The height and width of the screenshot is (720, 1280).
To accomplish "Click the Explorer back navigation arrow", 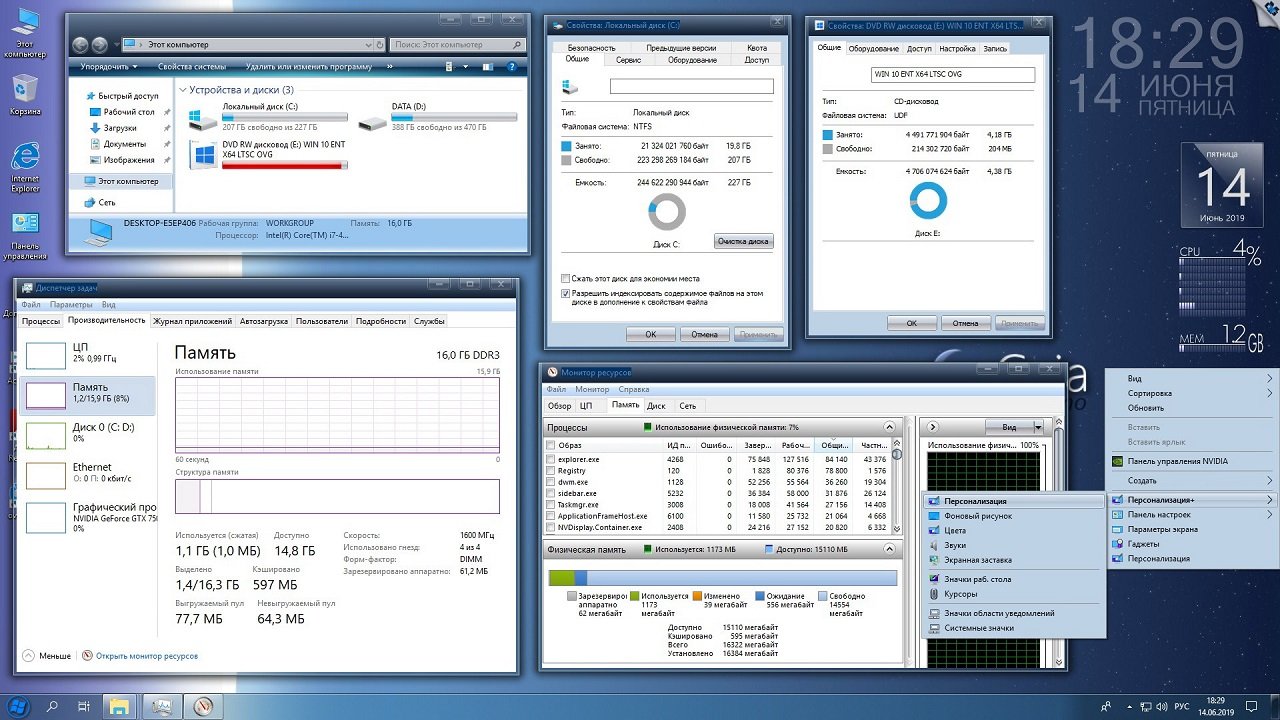I will pos(80,44).
